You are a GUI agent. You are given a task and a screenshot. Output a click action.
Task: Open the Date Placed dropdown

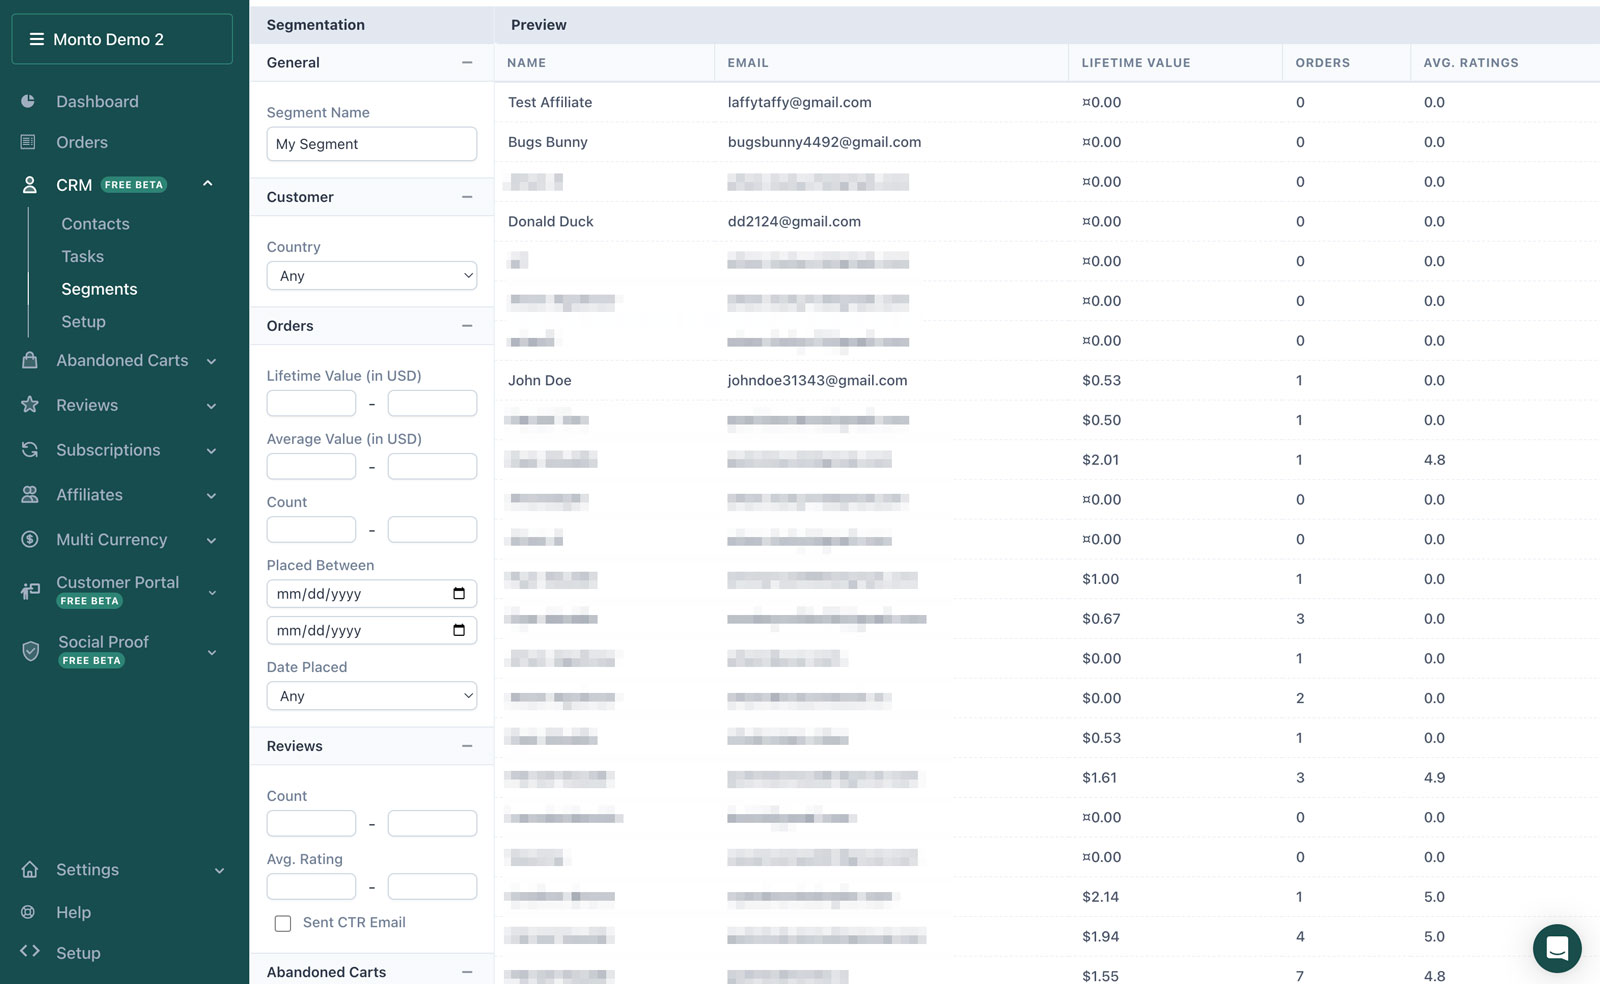372,696
